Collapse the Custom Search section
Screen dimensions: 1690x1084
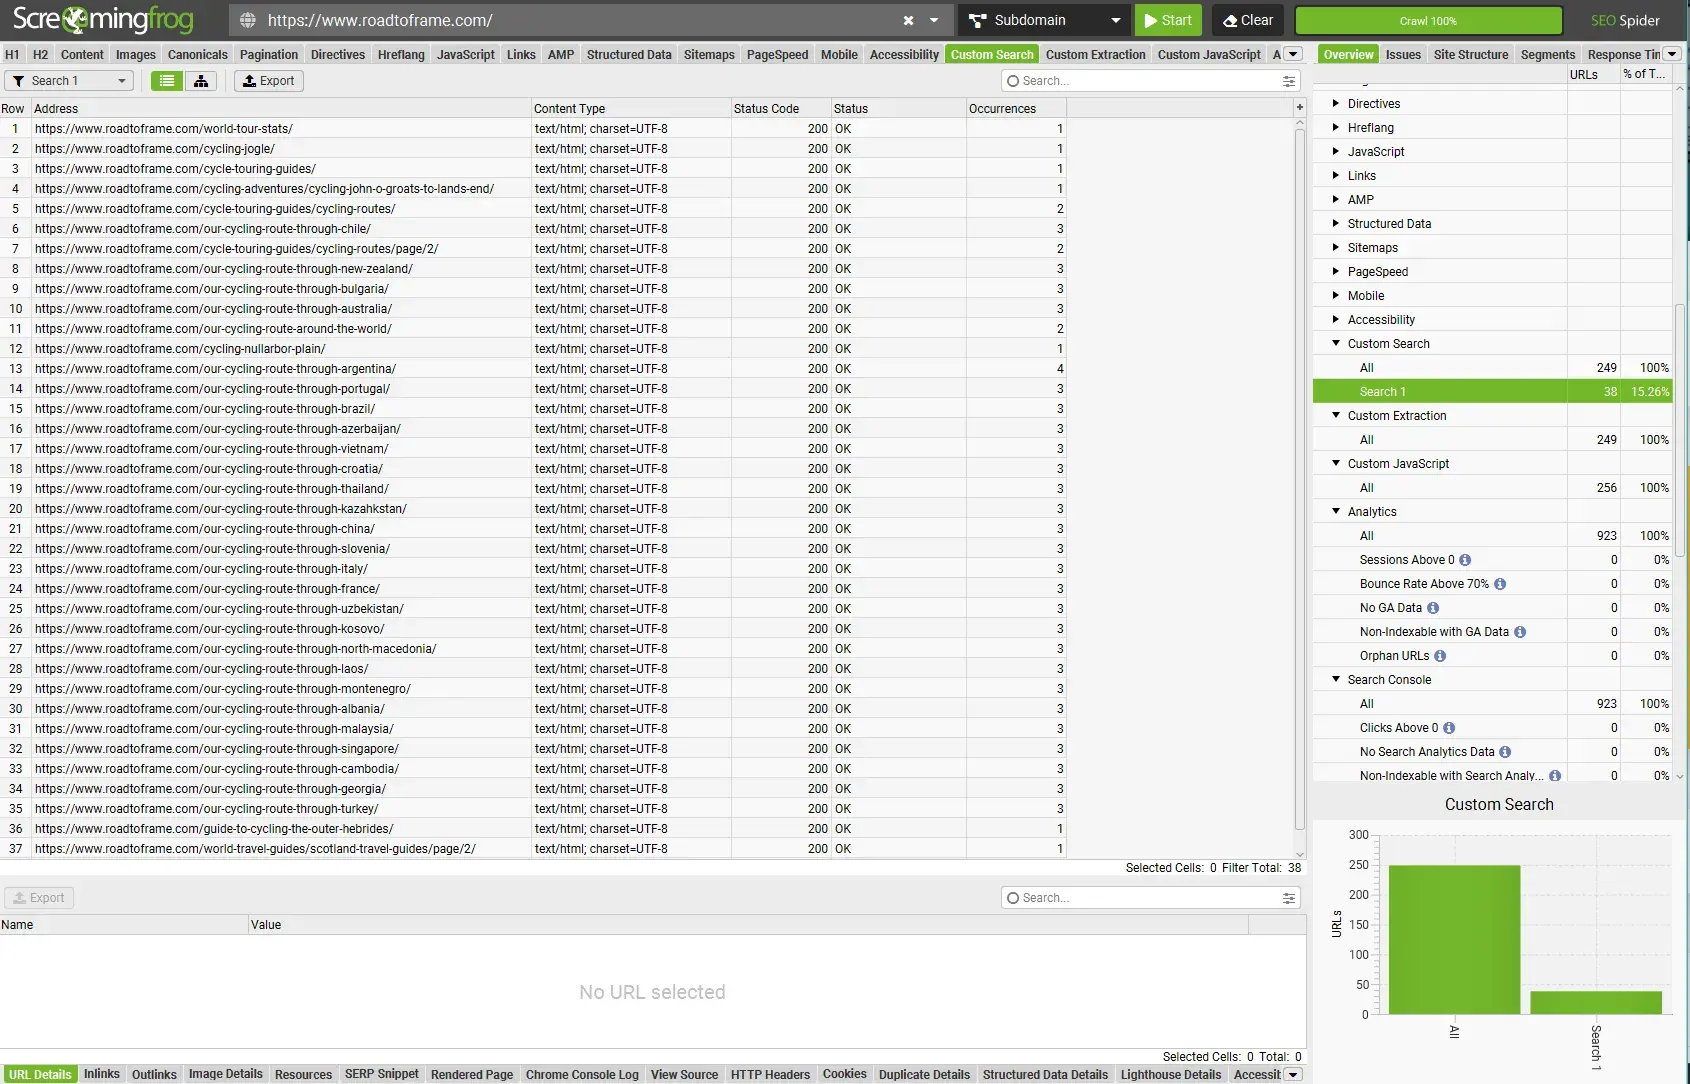coord(1336,343)
